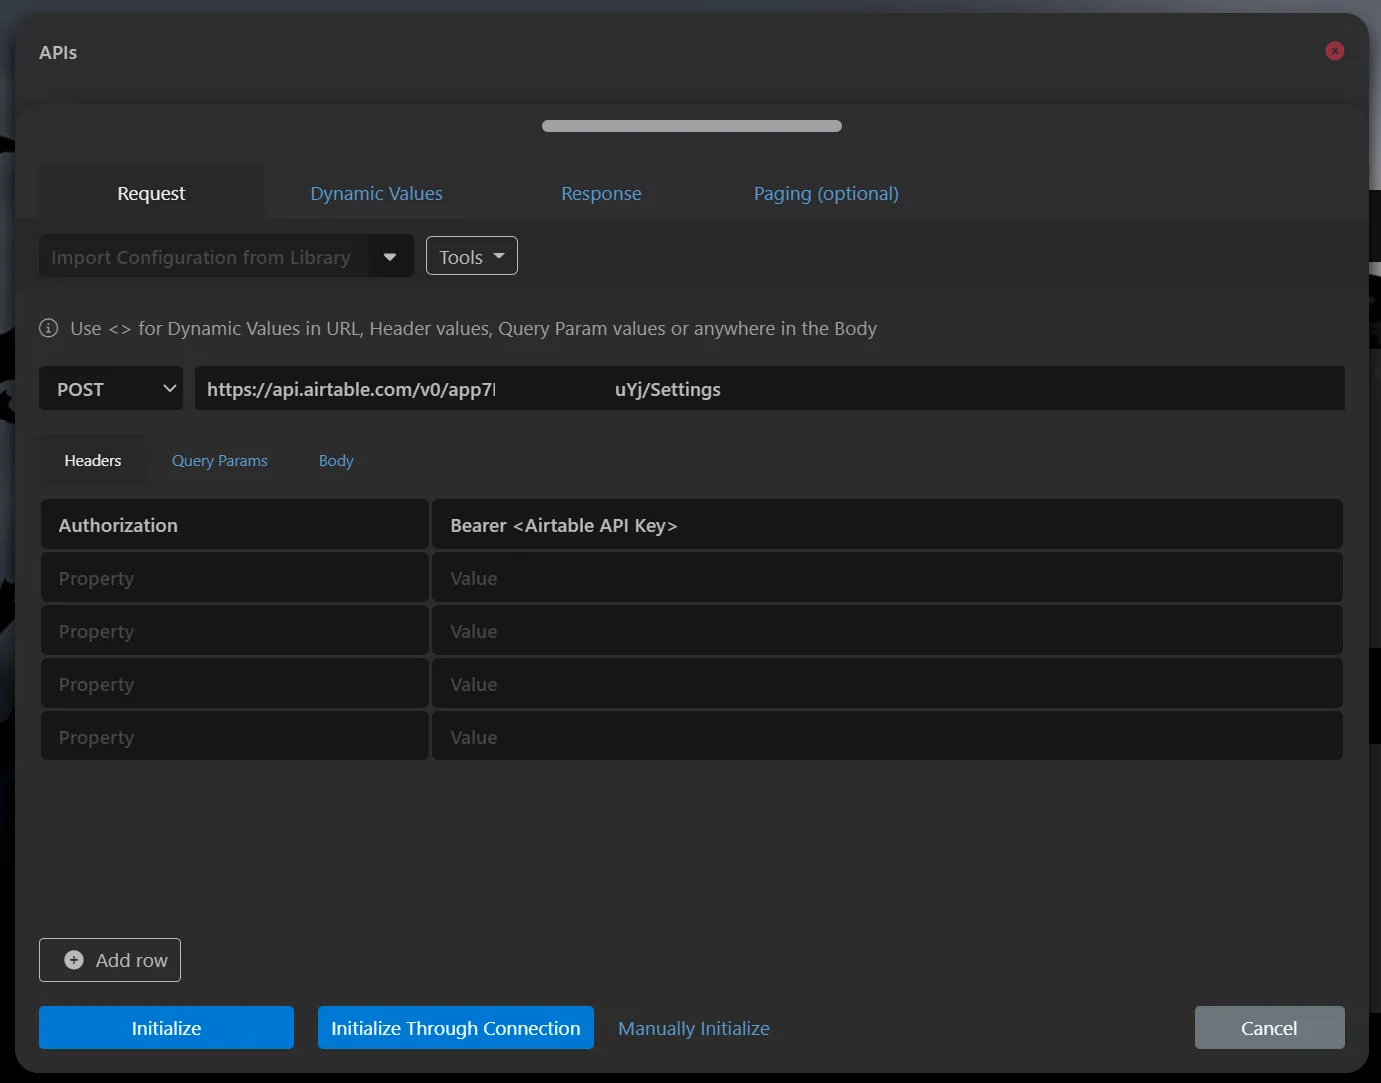Edit the Airtable API URL field

coord(769,388)
